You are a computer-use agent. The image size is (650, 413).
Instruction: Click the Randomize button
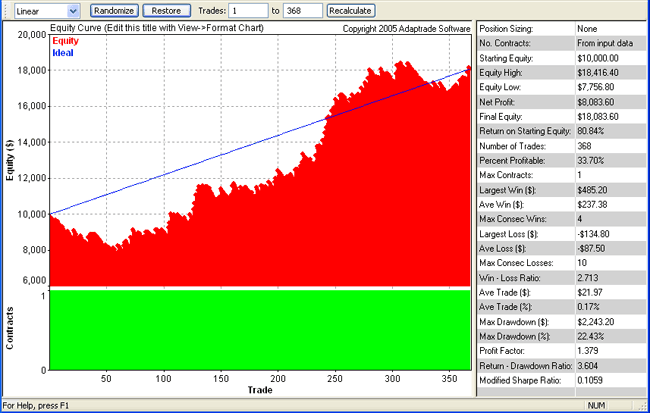(114, 11)
